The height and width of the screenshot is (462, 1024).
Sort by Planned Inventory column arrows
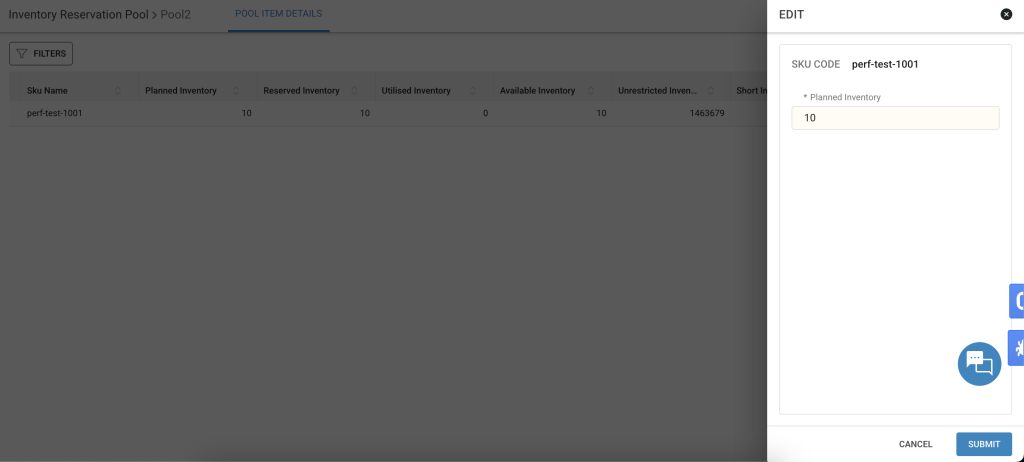[236, 91]
